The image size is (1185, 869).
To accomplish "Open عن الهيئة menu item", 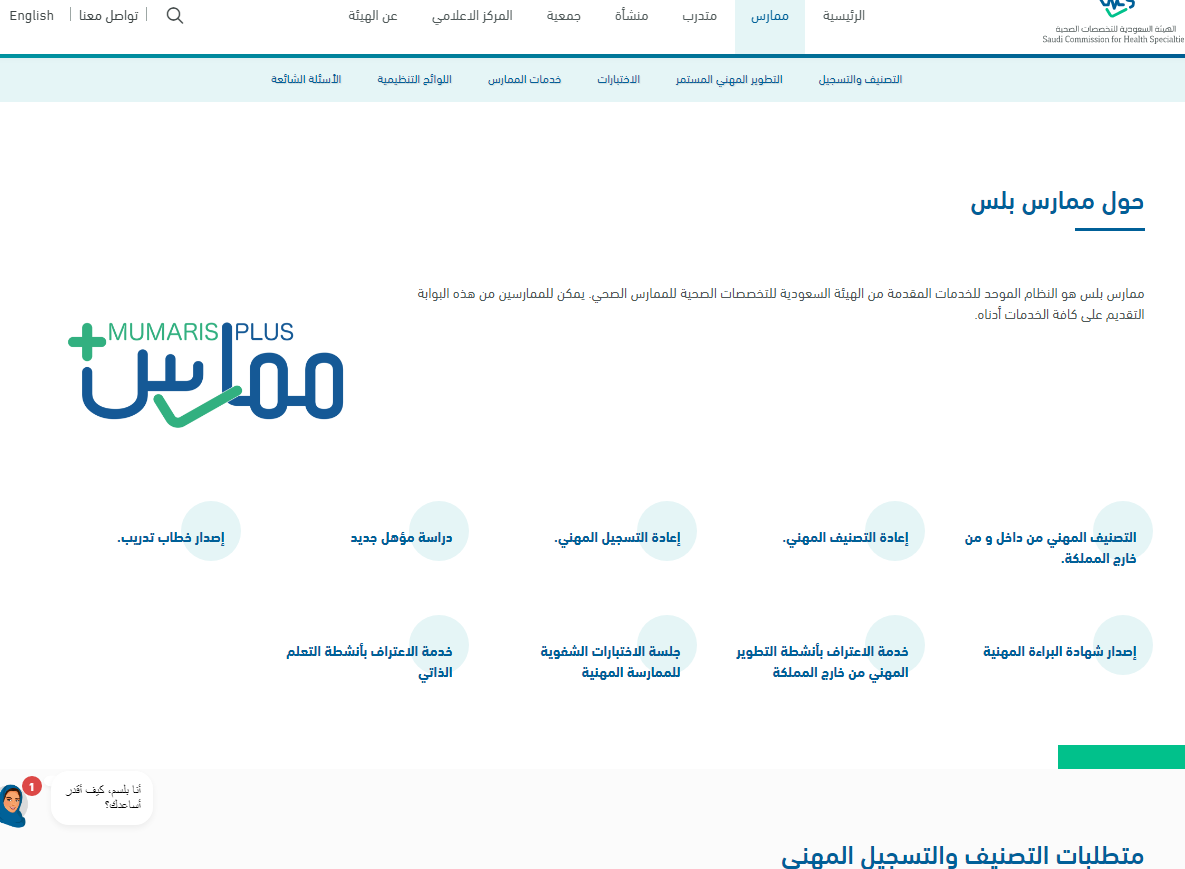I will tap(373, 16).
